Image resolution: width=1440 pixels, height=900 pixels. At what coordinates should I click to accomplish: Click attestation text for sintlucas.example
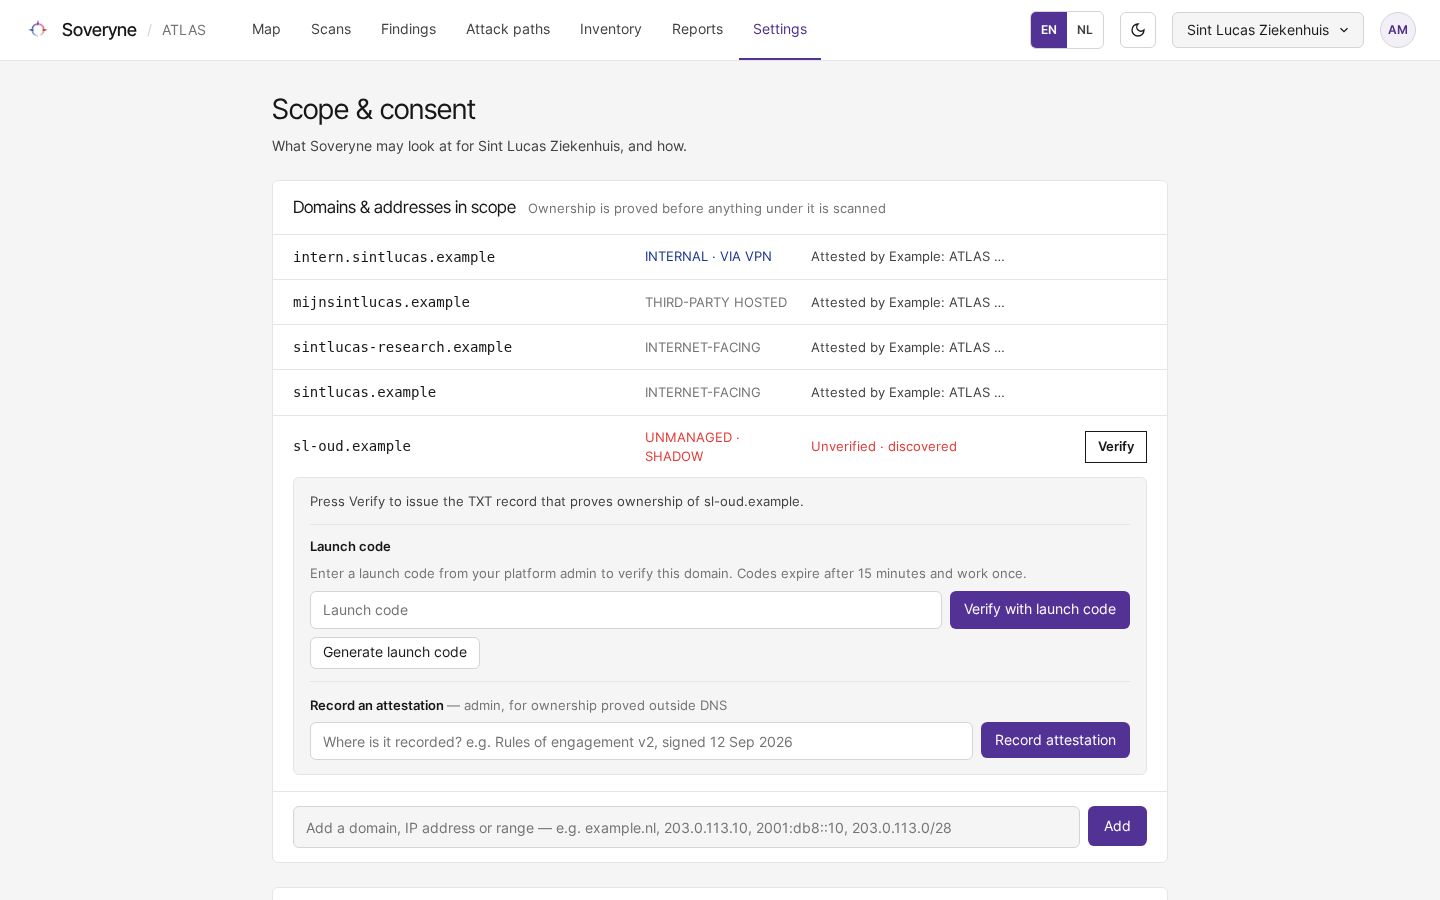(908, 392)
